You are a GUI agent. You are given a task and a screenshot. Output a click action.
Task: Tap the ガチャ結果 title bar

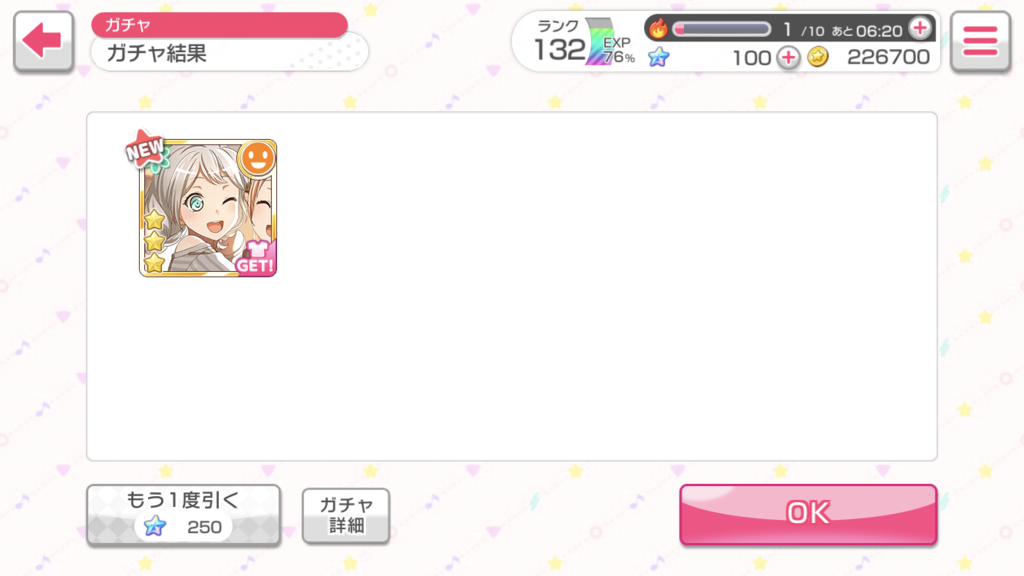[x=229, y=54]
